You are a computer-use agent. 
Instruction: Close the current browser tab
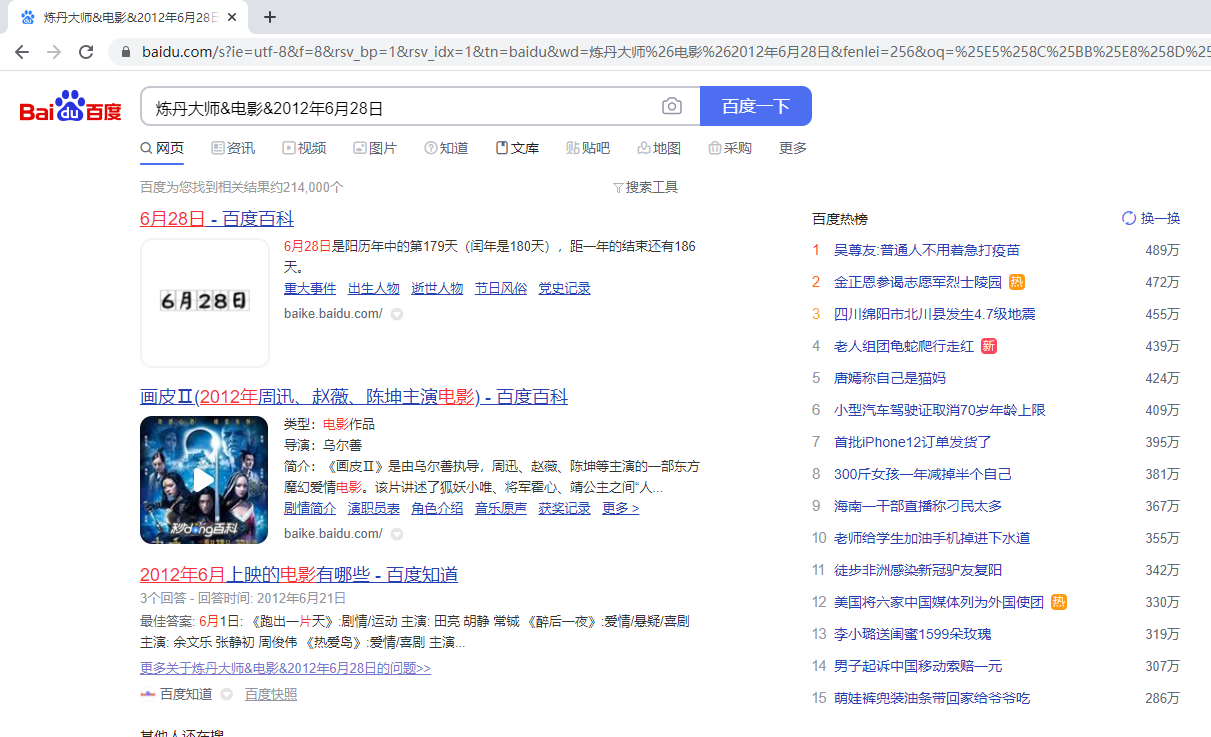coord(232,17)
